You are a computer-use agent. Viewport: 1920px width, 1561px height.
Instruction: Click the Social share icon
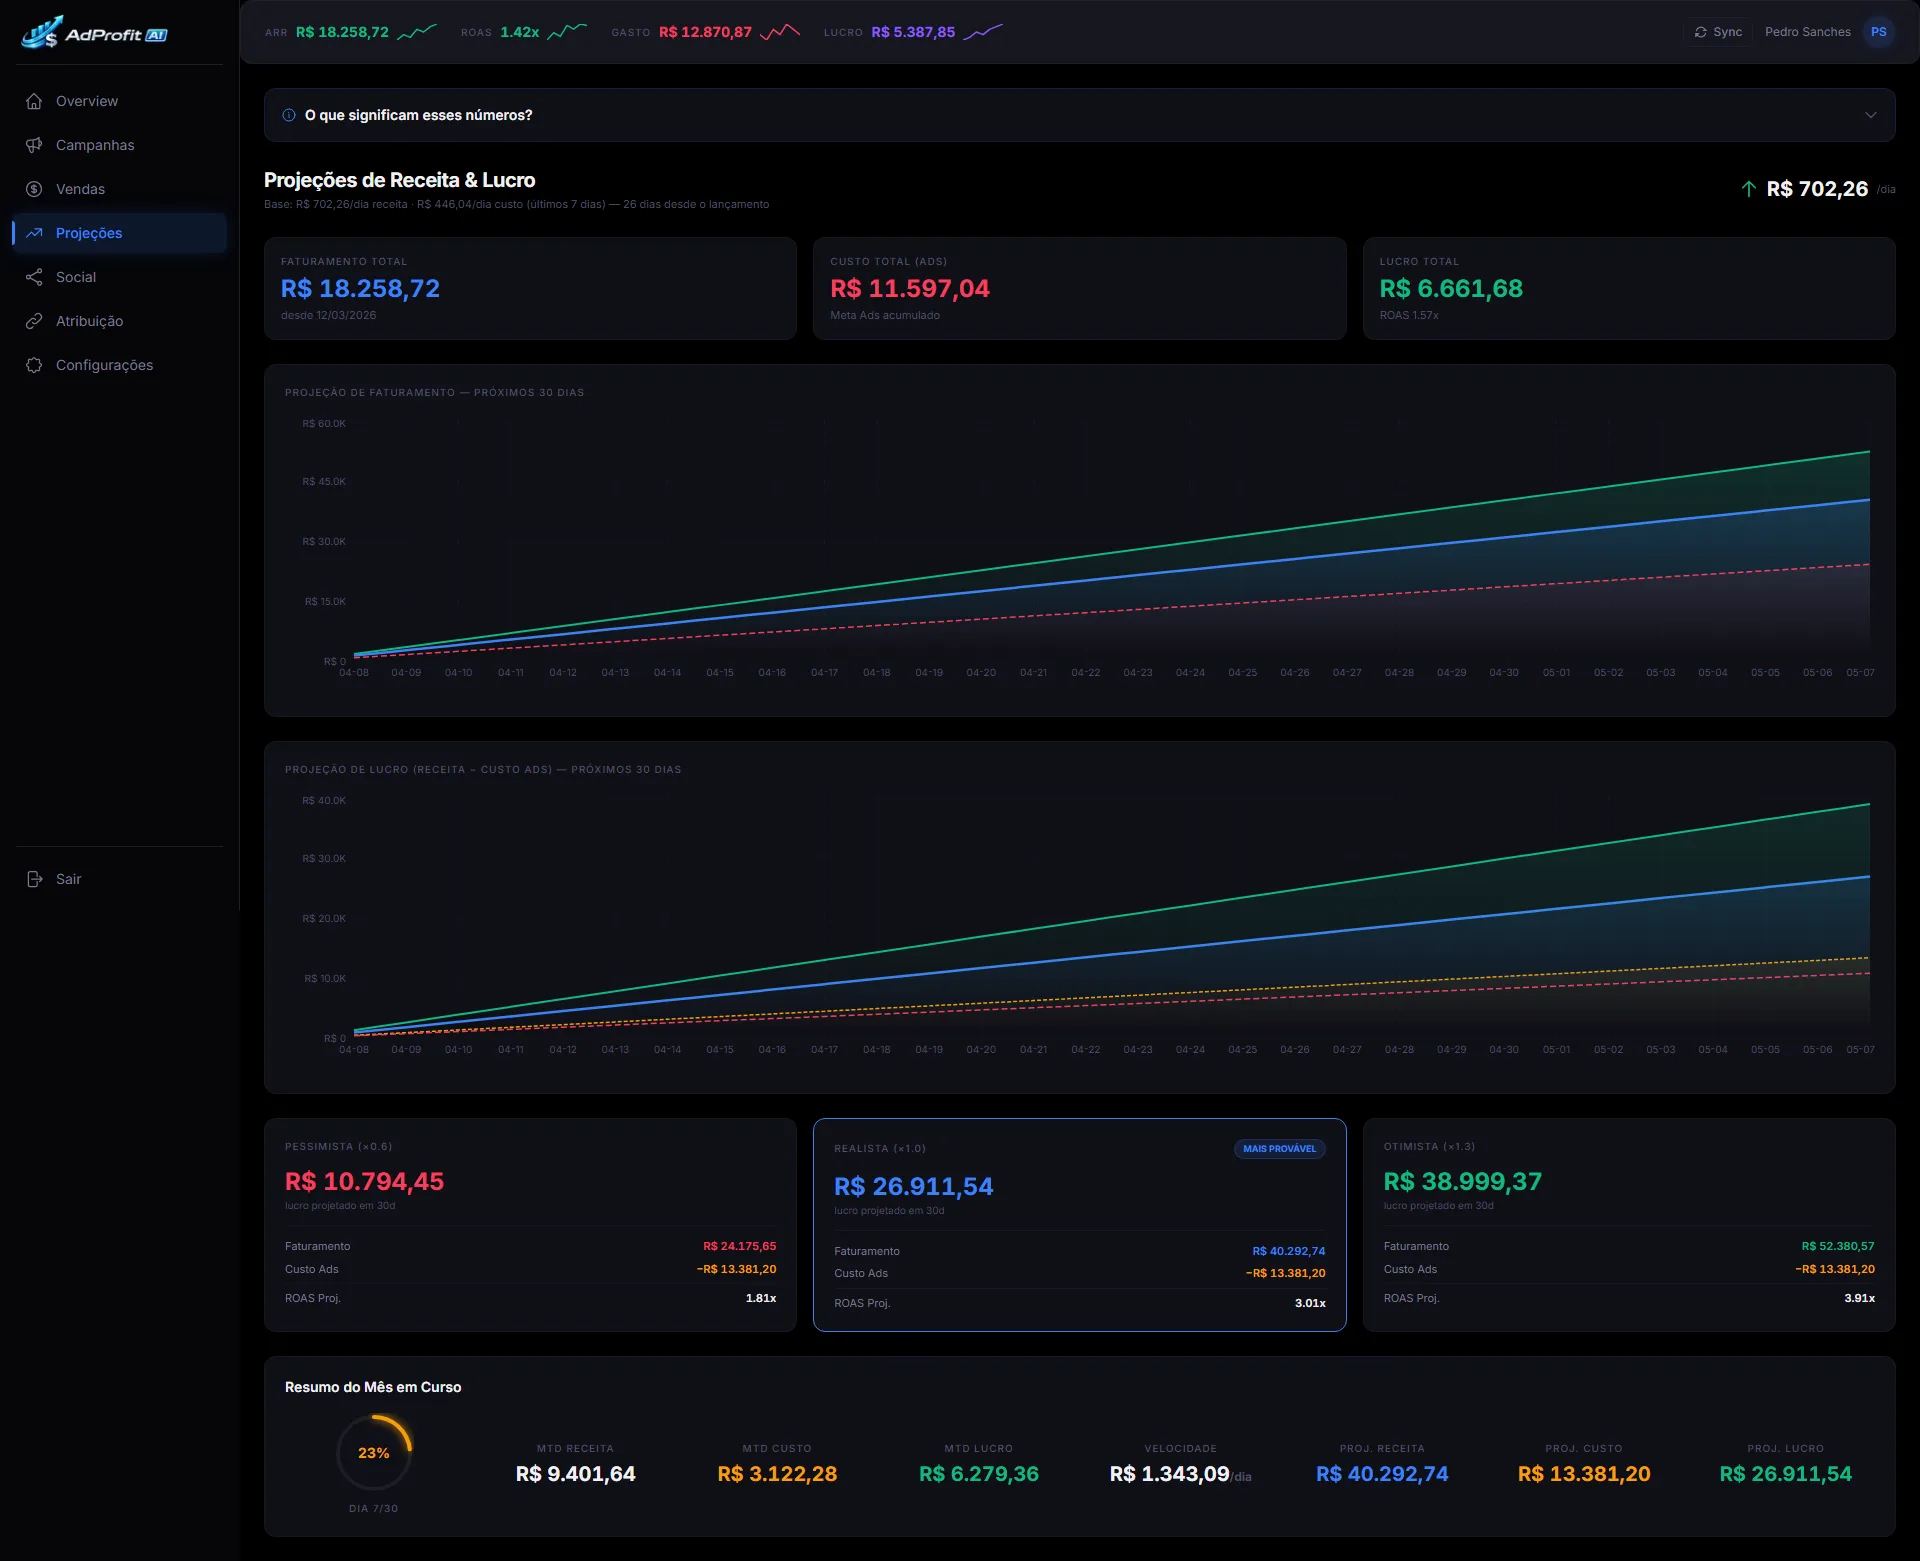tap(34, 277)
